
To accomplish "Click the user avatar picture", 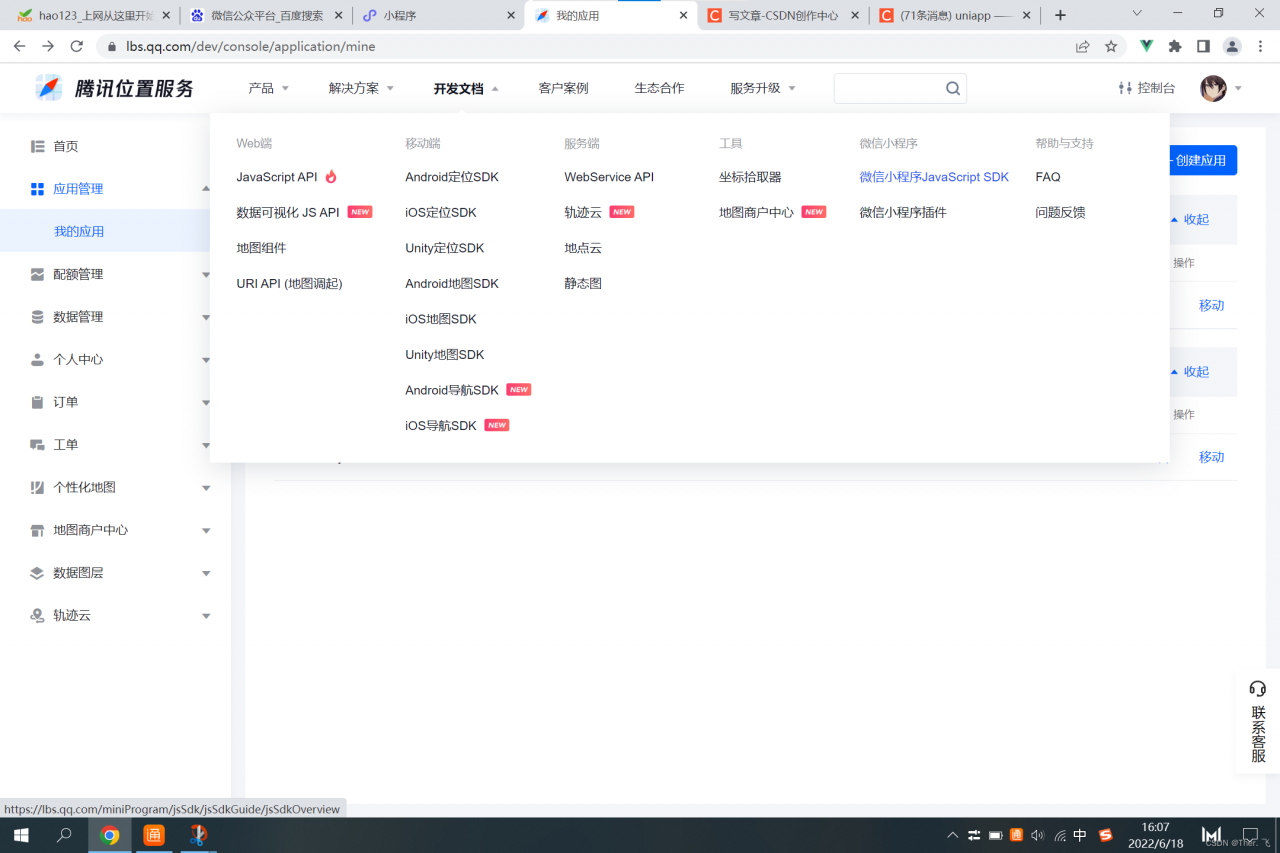I will 1213,88.
